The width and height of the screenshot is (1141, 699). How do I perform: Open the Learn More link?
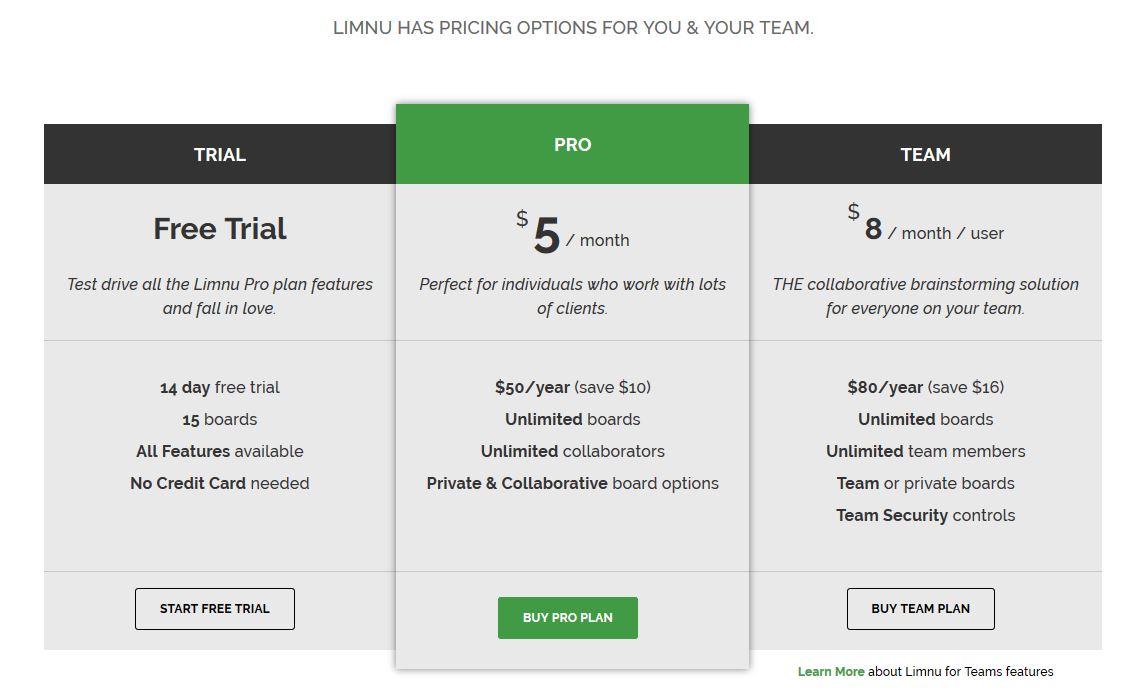click(x=831, y=671)
